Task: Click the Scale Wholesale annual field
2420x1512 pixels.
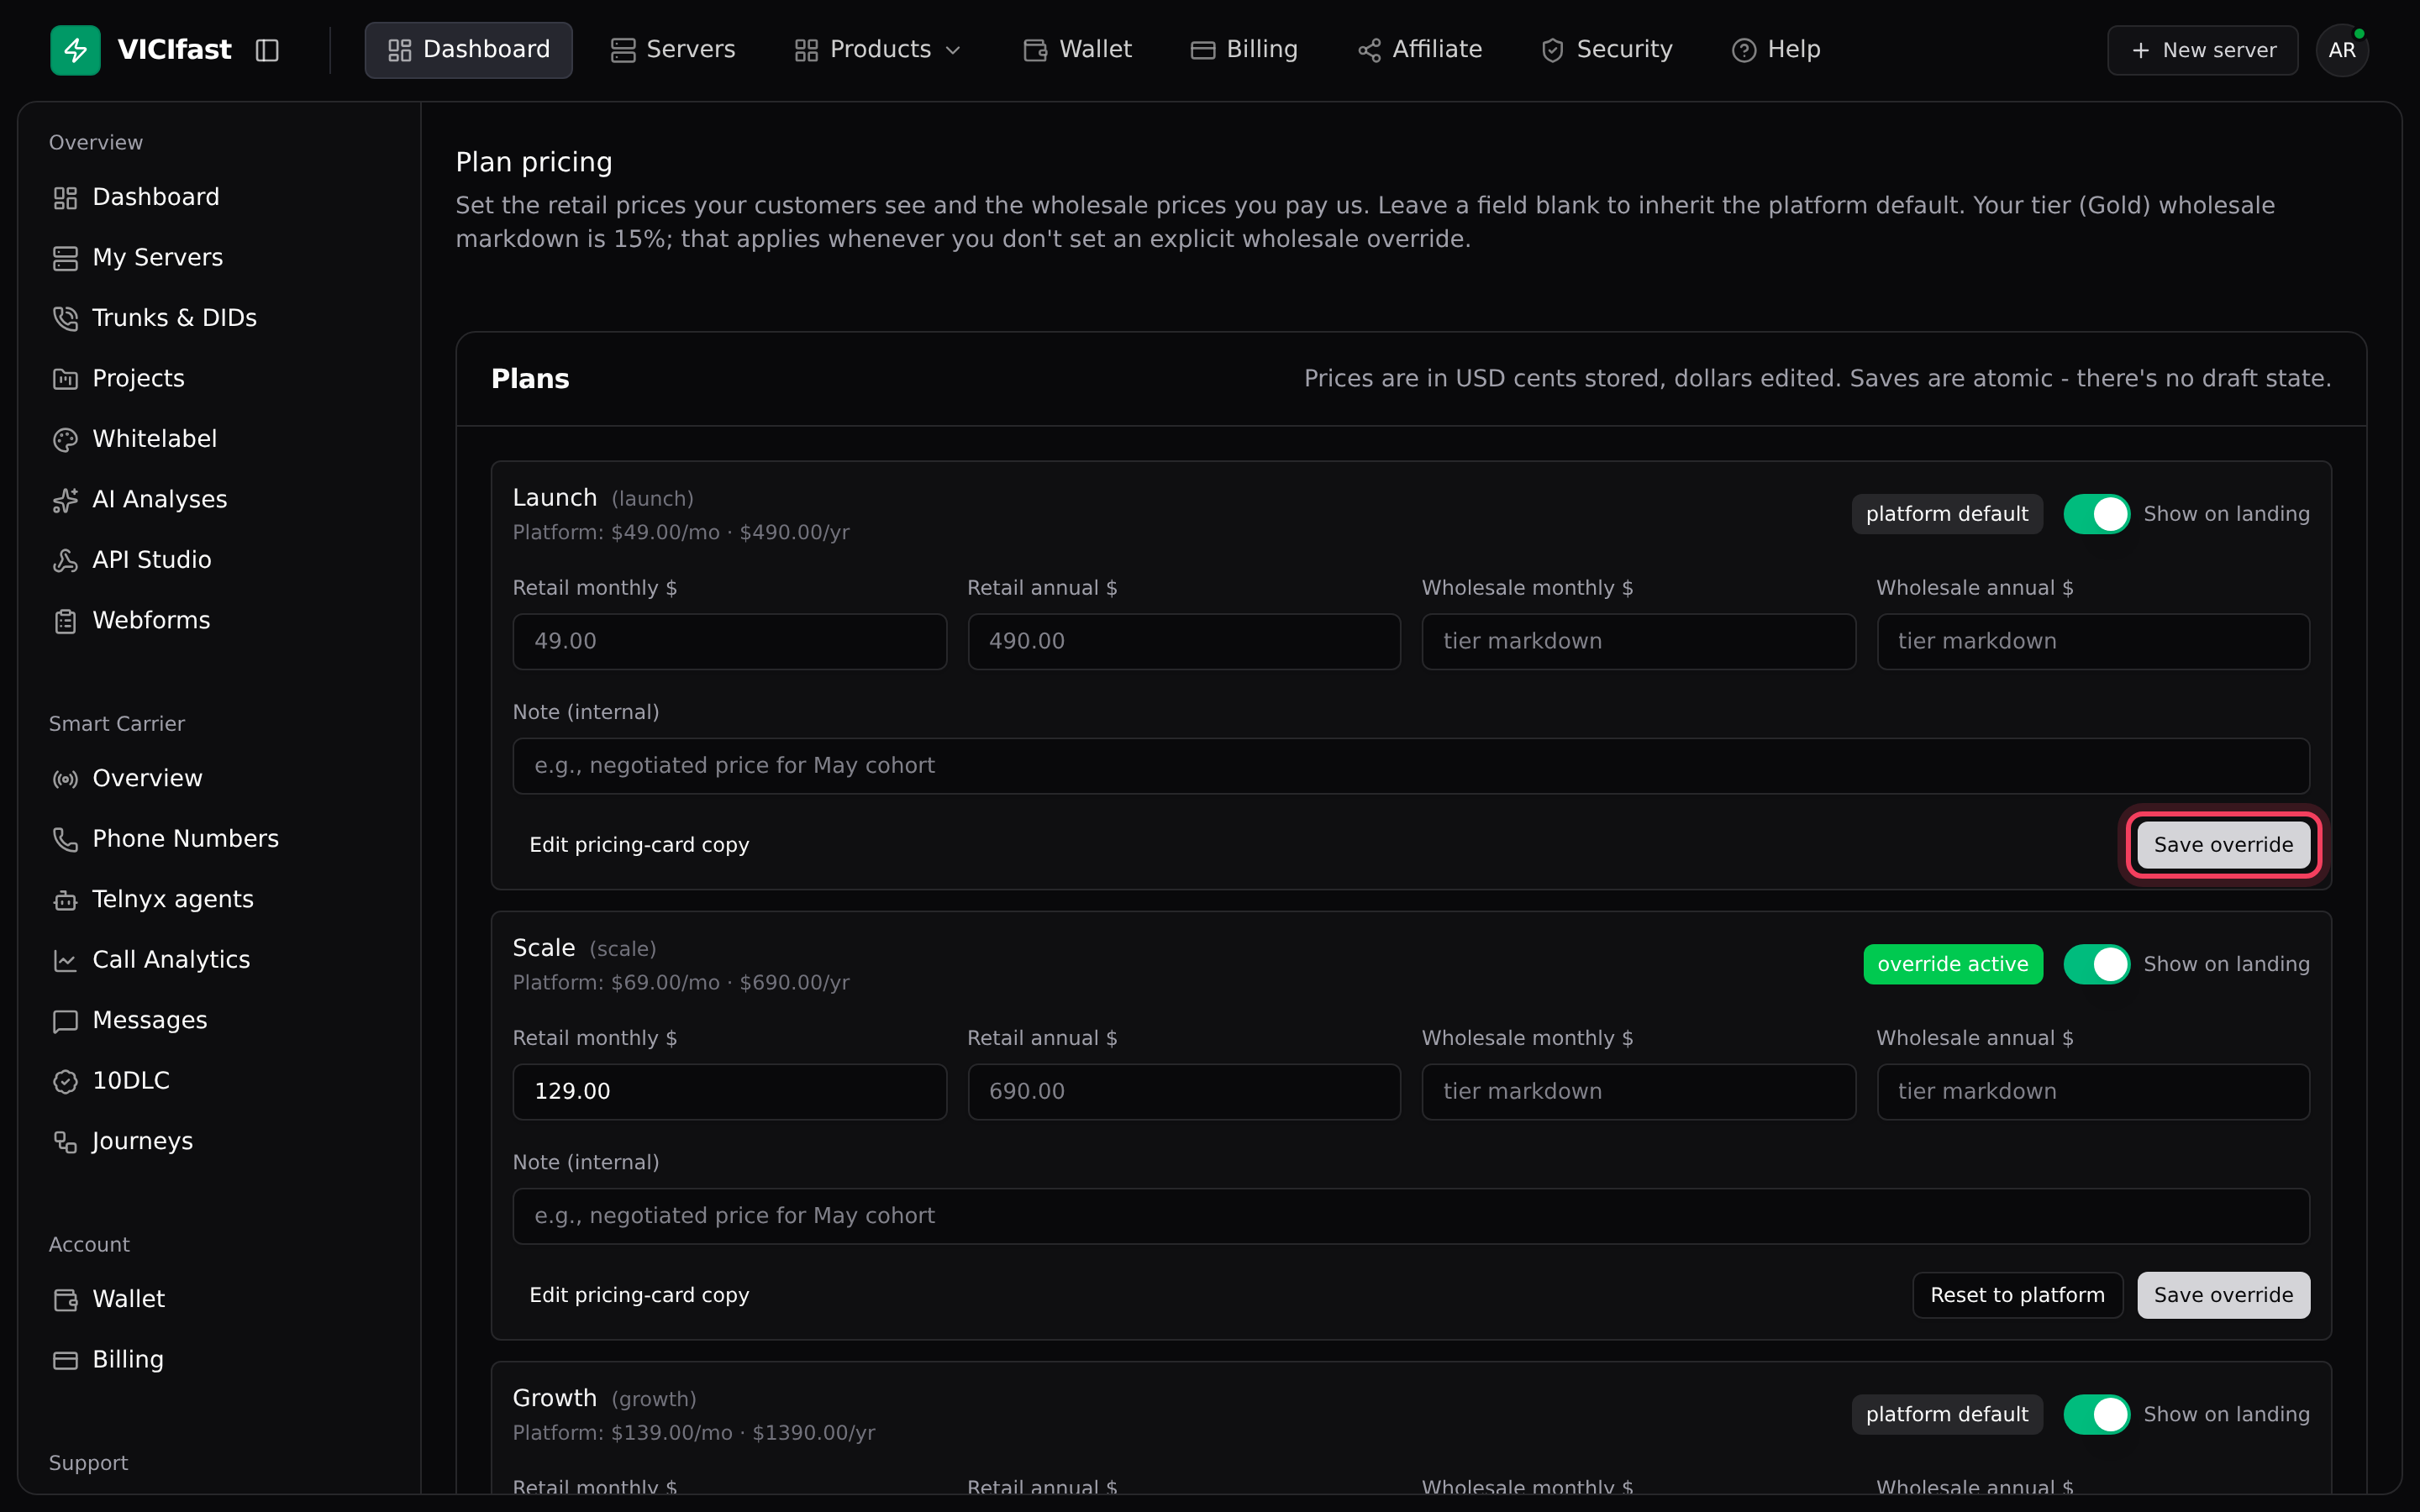Action: pos(2093,1091)
